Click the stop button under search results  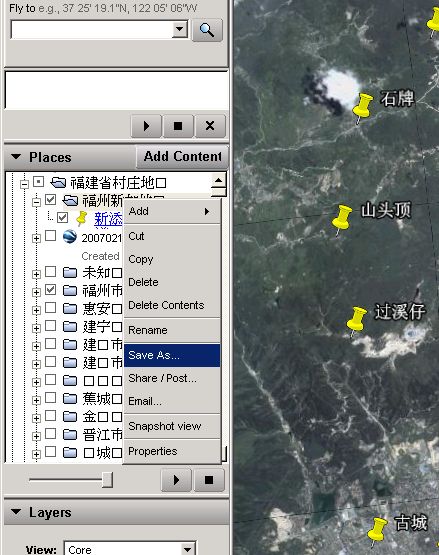click(x=178, y=126)
